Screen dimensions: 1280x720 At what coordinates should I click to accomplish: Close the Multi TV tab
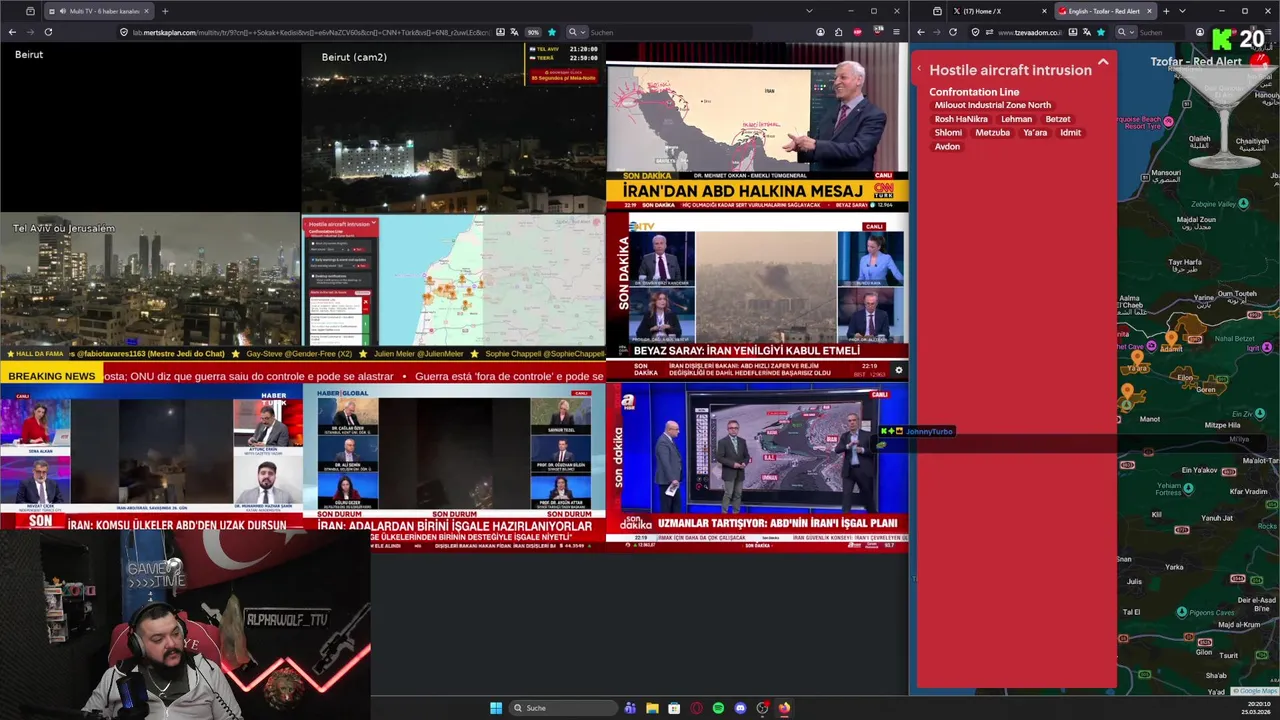(x=146, y=11)
